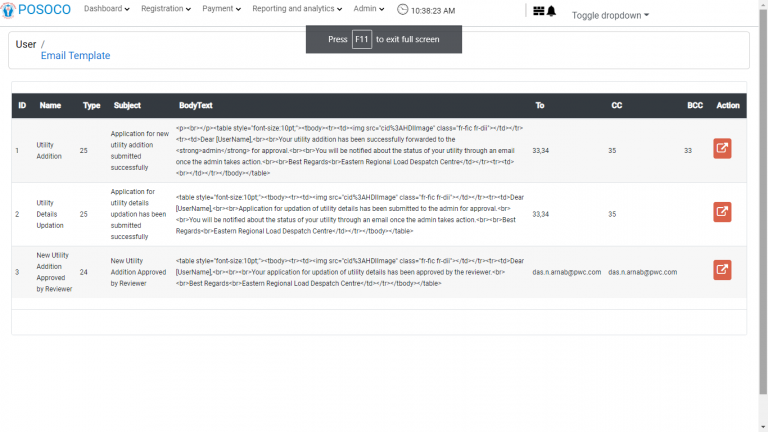Click the BodyText column header

[x=195, y=105]
